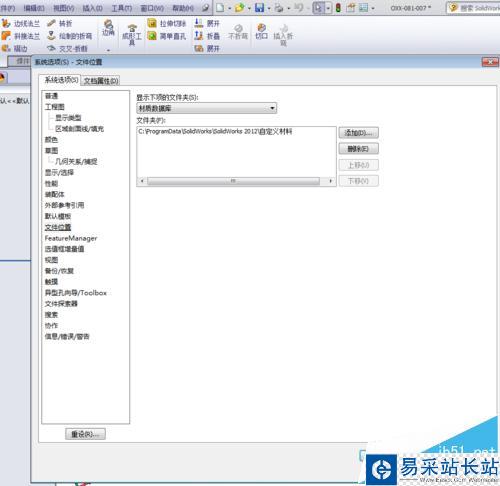This screenshot has width=500, height=486.
Task: Open the 帮助(H) menu
Action: point(183,8)
